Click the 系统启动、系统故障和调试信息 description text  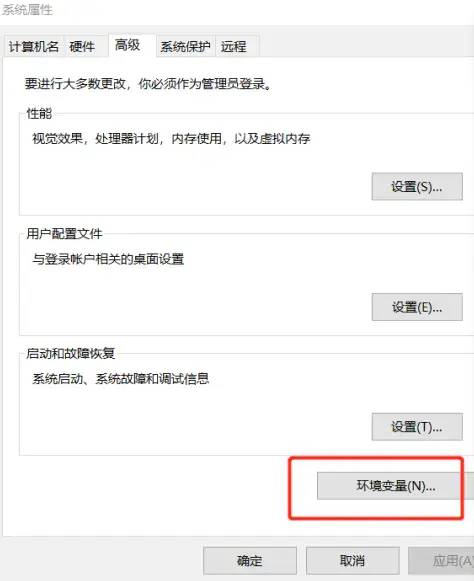pyautogui.click(x=120, y=379)
